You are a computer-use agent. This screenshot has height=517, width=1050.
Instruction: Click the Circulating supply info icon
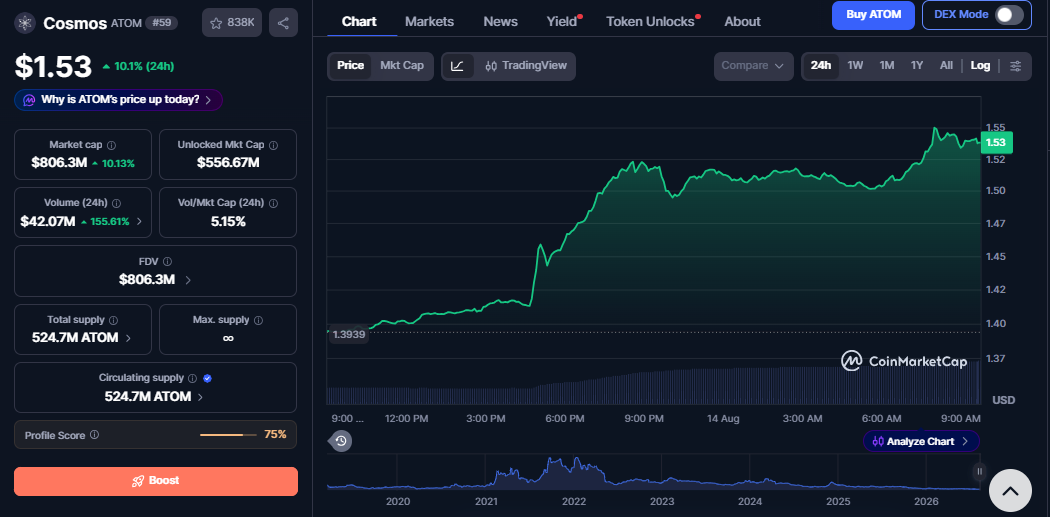[x=193, y=378]
